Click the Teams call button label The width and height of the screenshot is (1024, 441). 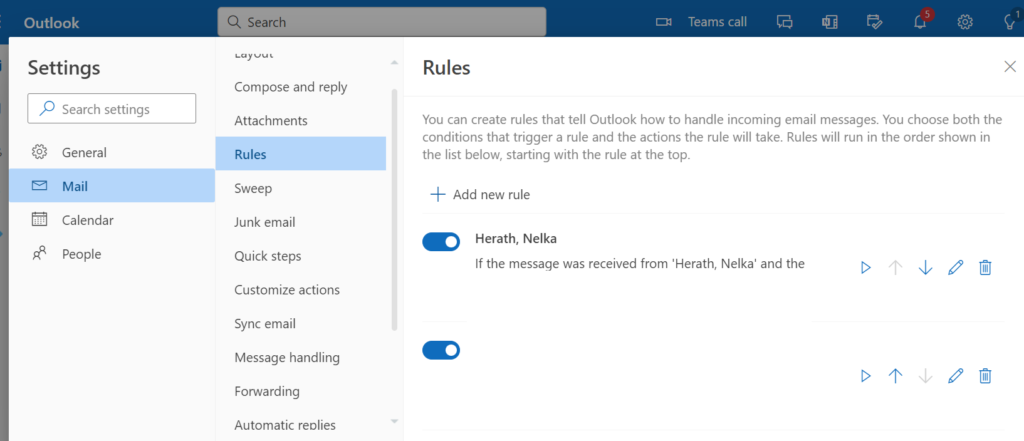pyautogui.click(x=717, y=22)
